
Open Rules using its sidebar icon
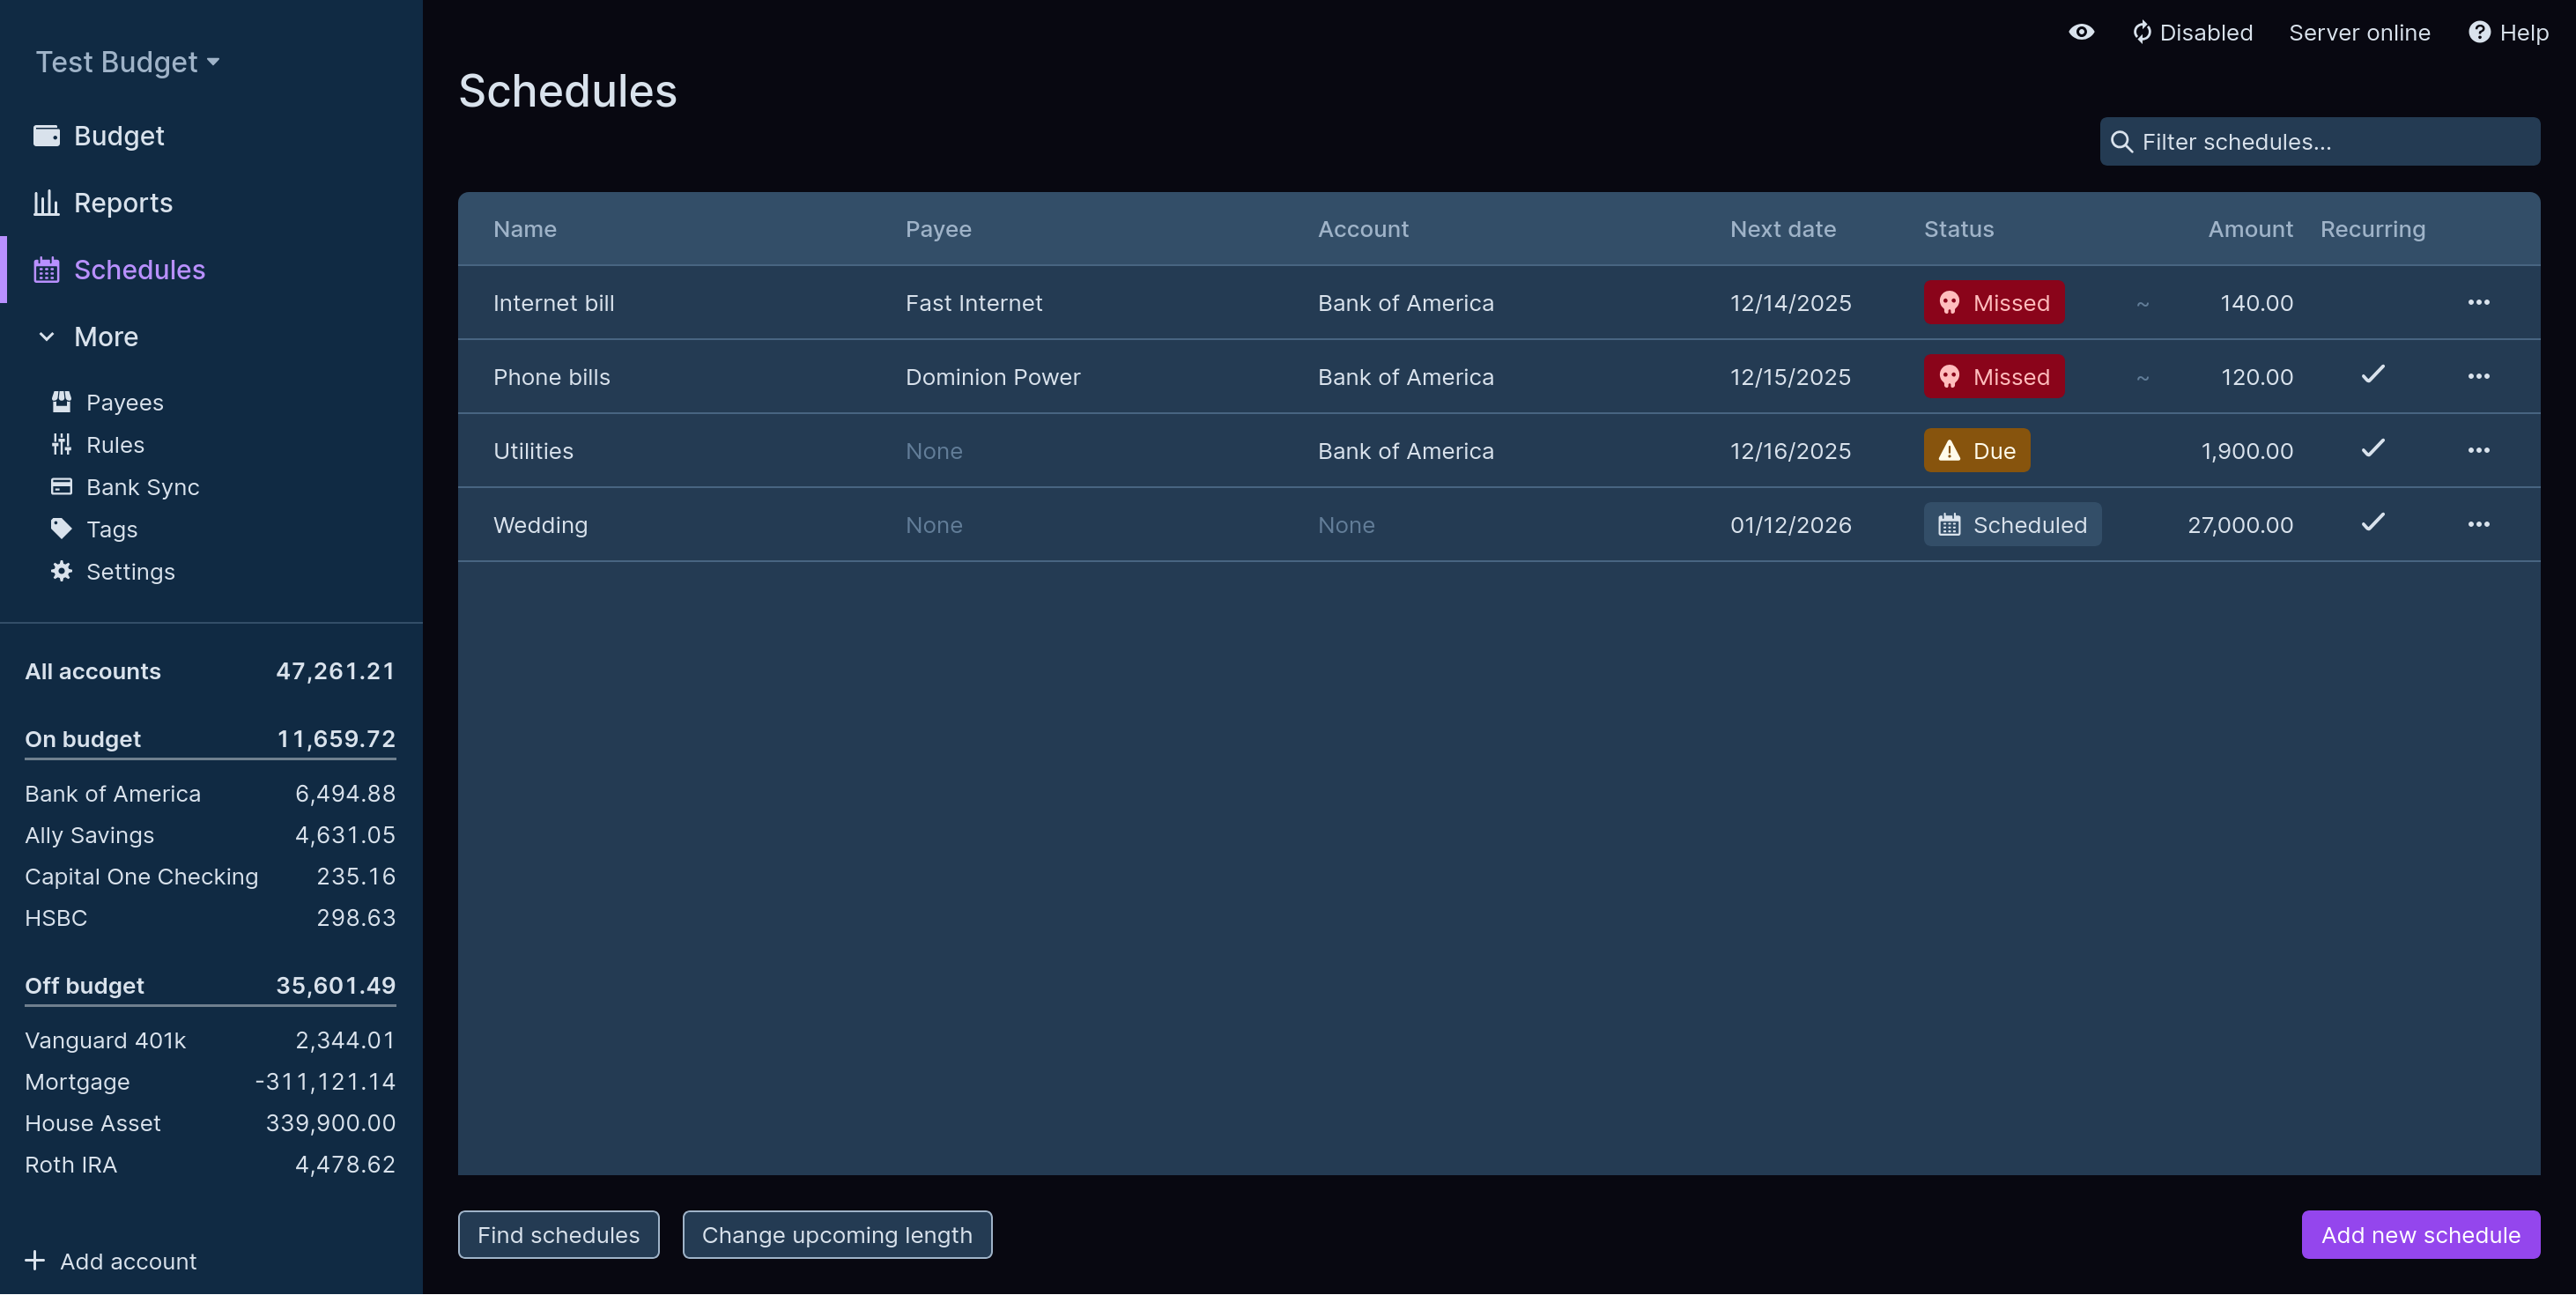(61, 444)
